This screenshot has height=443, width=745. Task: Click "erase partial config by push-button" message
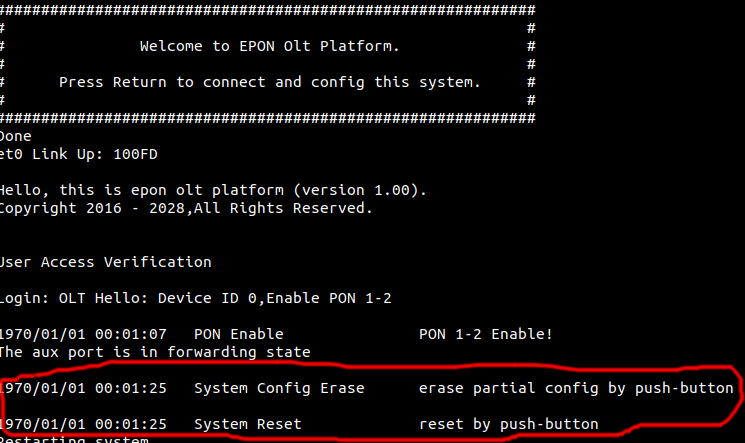pyautogui.click(x=575, y=387)
